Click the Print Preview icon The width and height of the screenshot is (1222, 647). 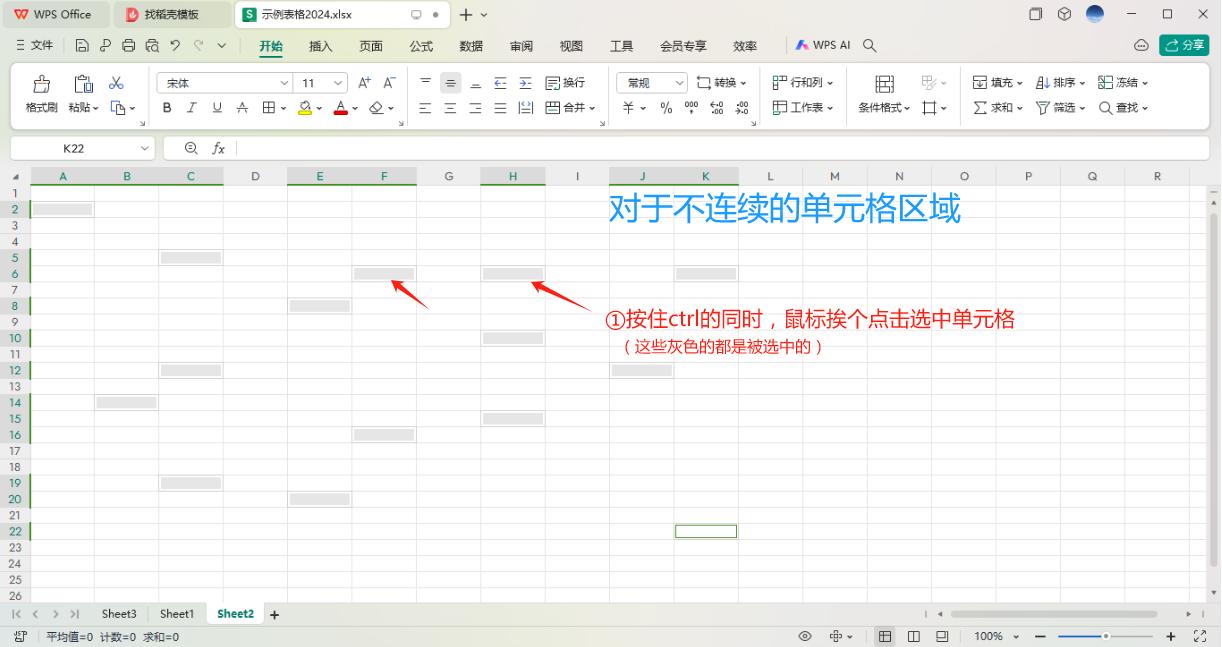[x=151, y=46]
